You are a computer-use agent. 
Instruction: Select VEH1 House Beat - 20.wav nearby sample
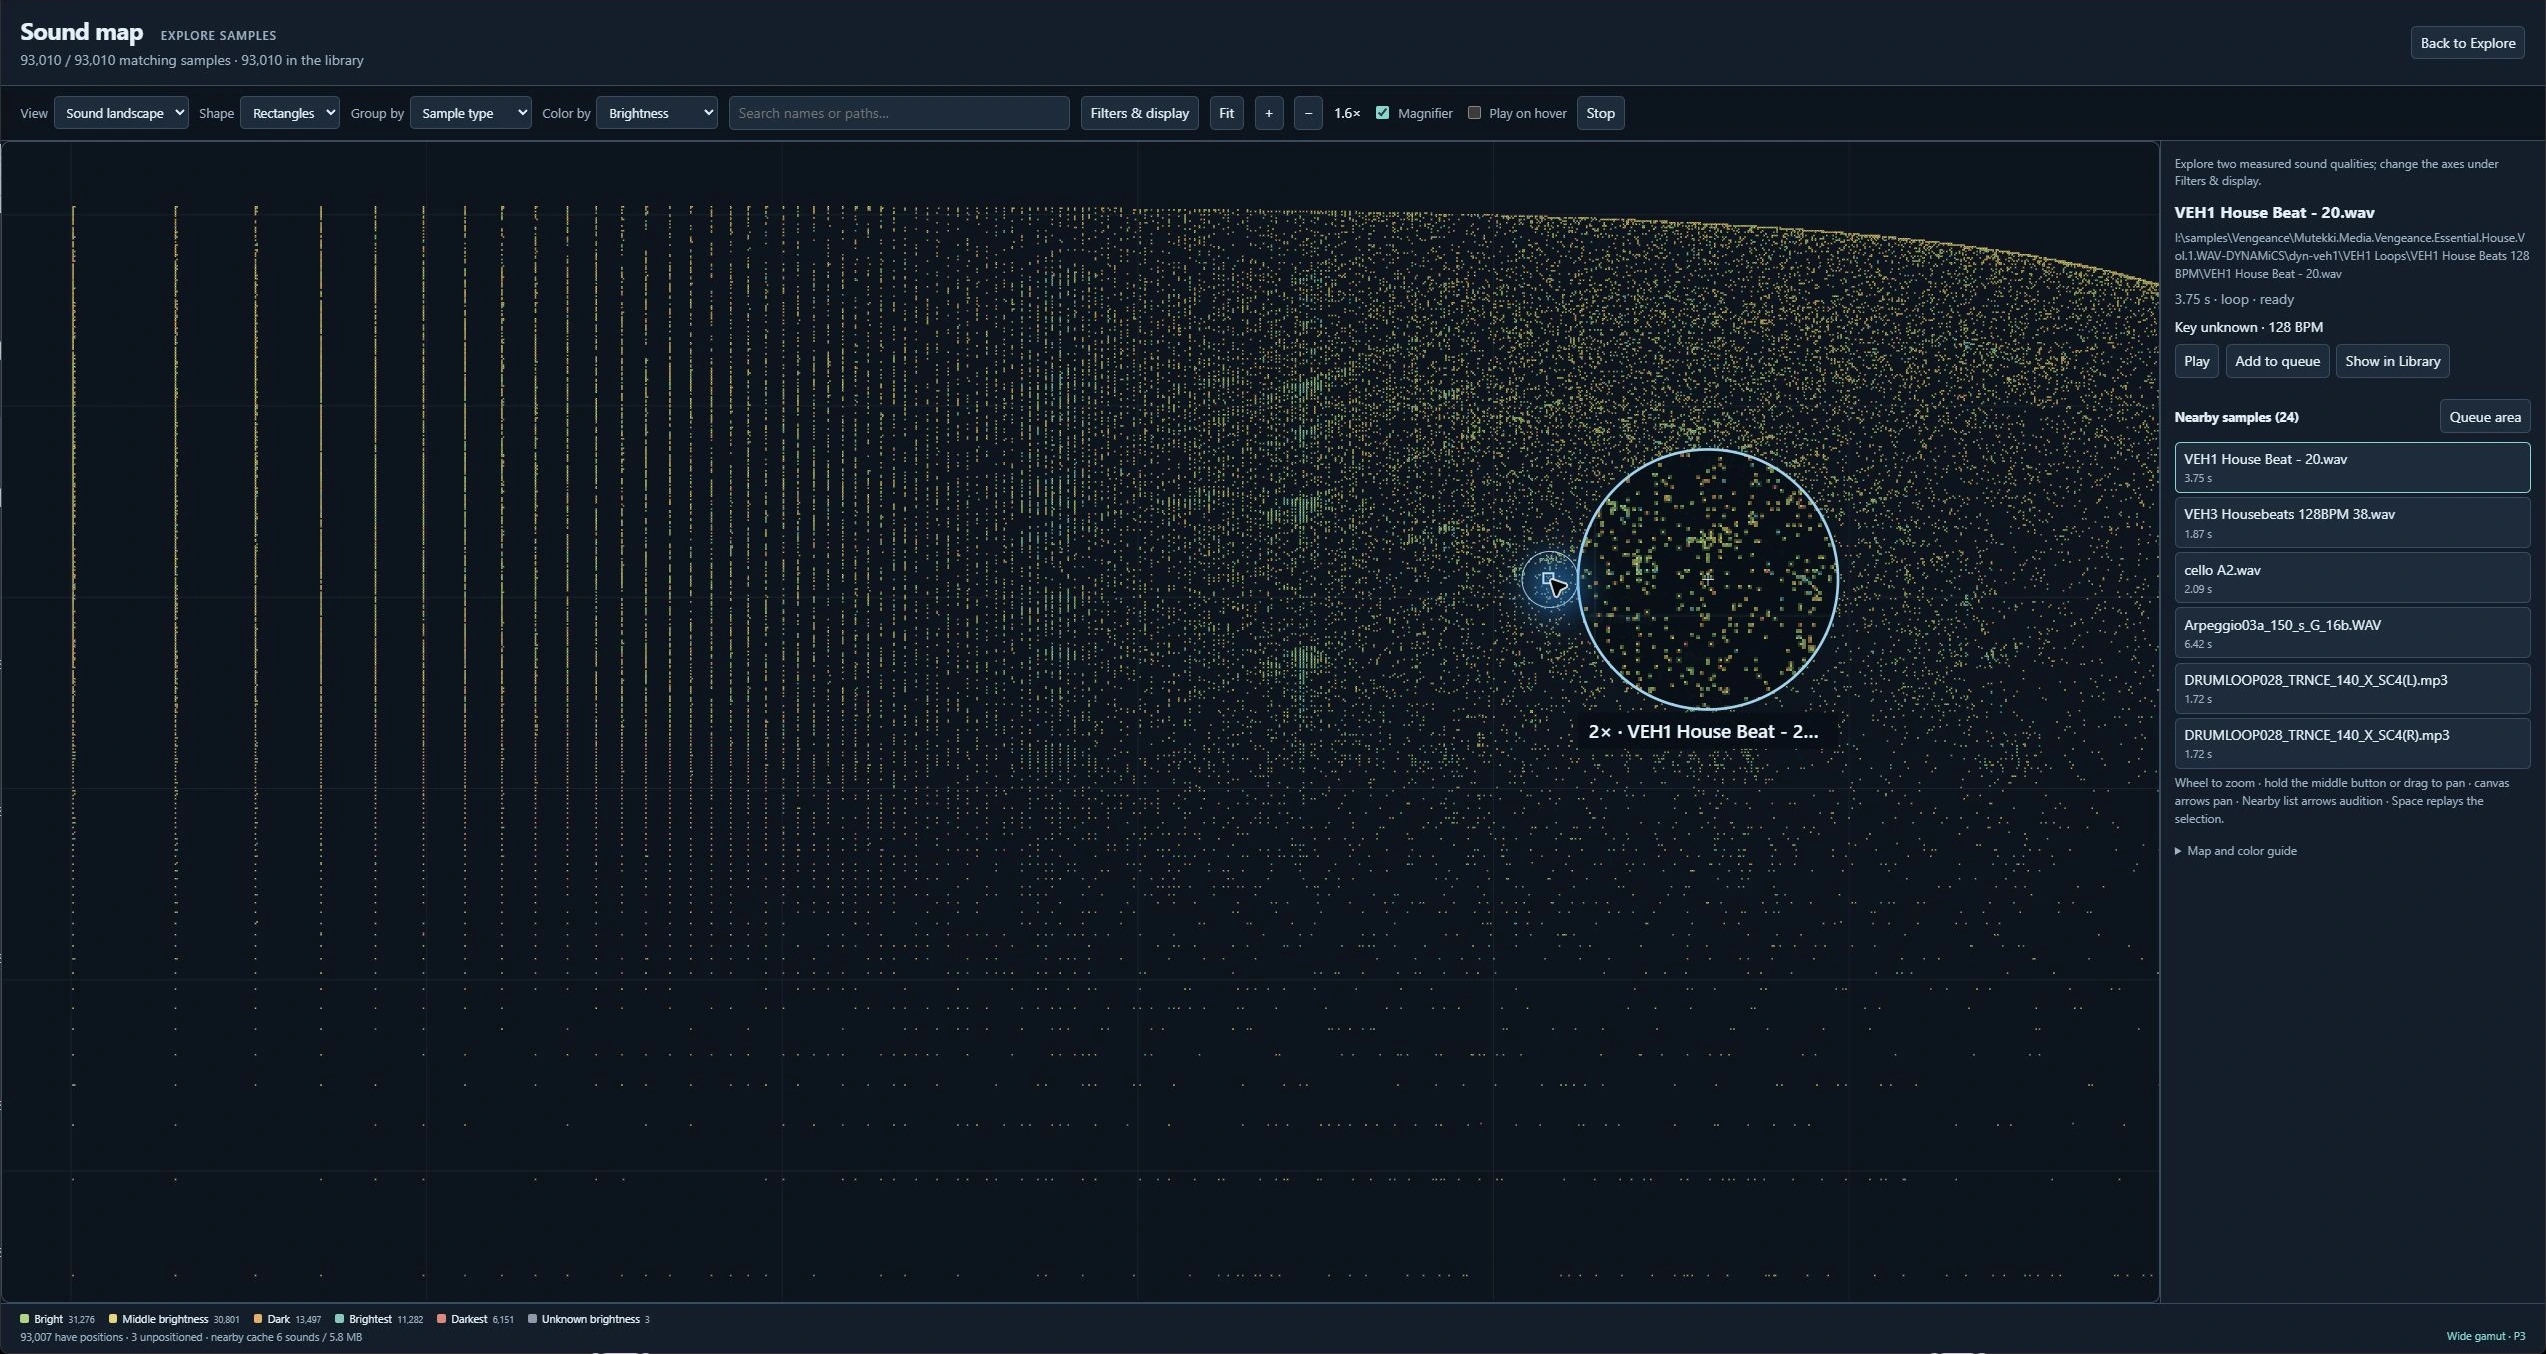2352,467
